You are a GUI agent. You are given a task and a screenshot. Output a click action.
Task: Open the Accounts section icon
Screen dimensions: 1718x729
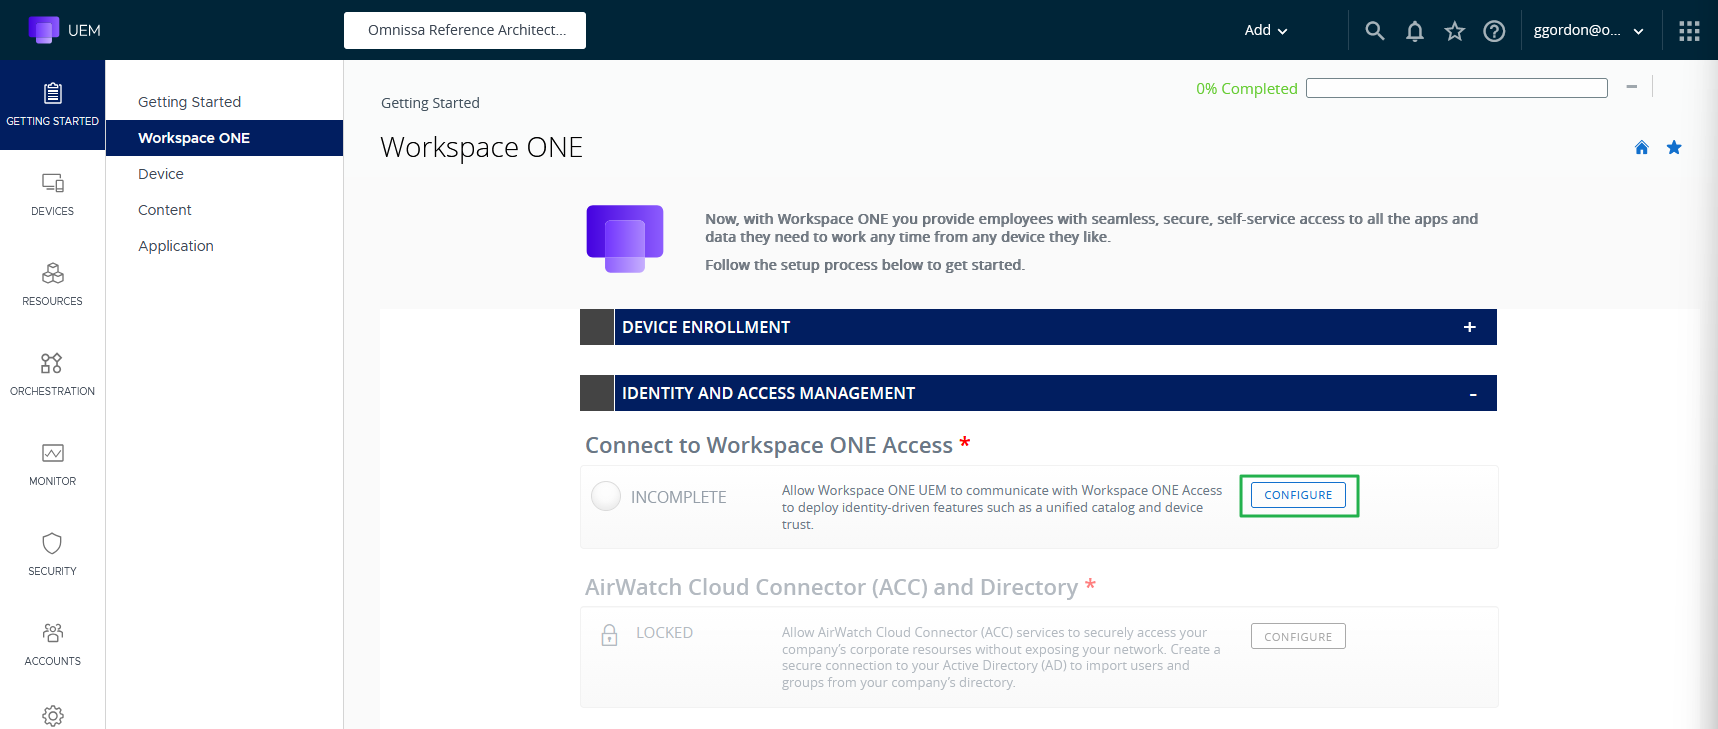[x=52, y=644]
